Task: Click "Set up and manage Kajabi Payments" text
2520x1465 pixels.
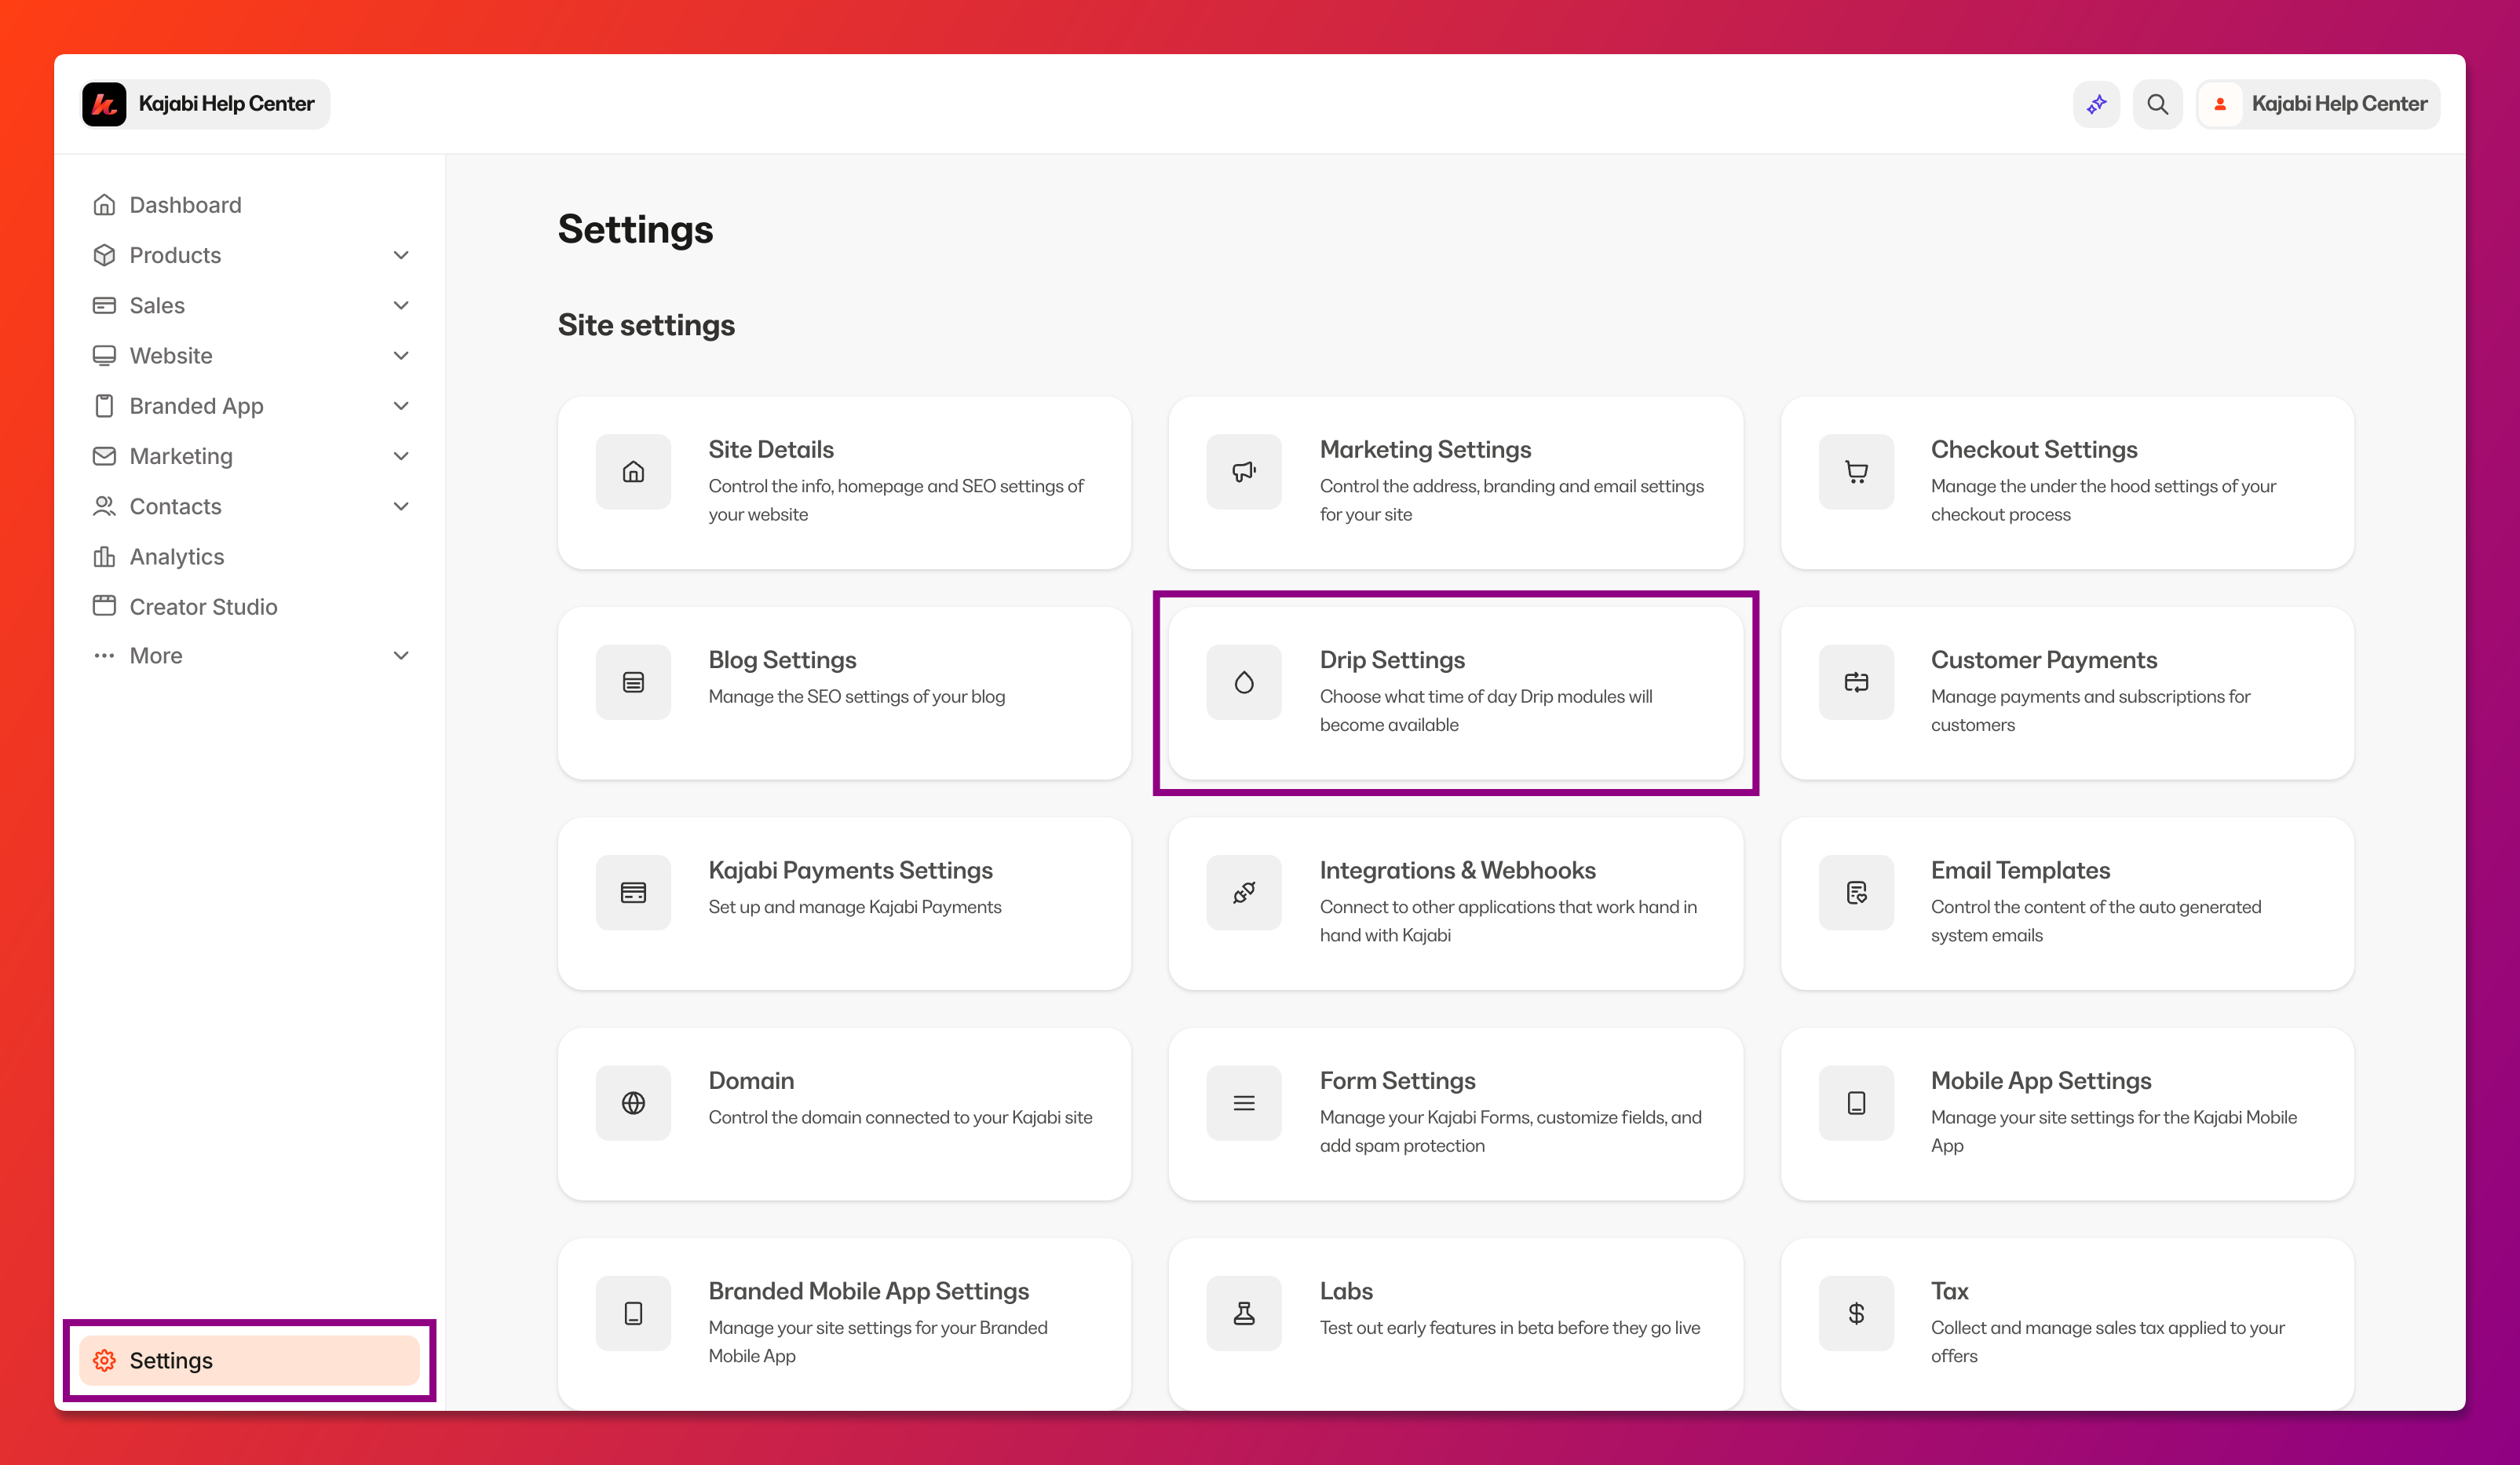Action: tap(855, 907)
